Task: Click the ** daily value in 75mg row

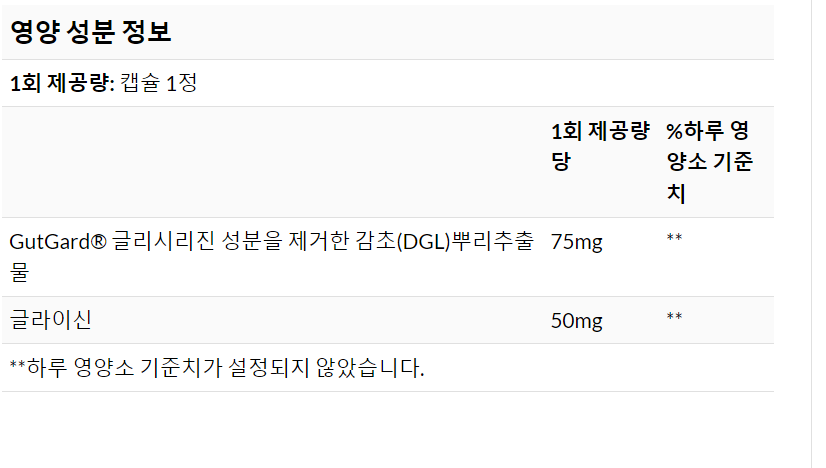Action: [674, 239]
